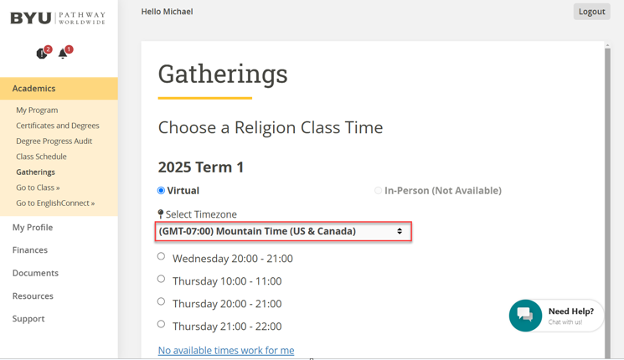Click the timezone dropdown arrows
This screenshot has width=624, height=360.
tap(400, 232)
